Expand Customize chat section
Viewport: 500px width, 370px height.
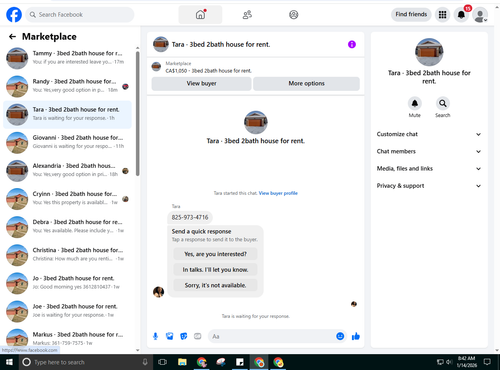point(429,134)
